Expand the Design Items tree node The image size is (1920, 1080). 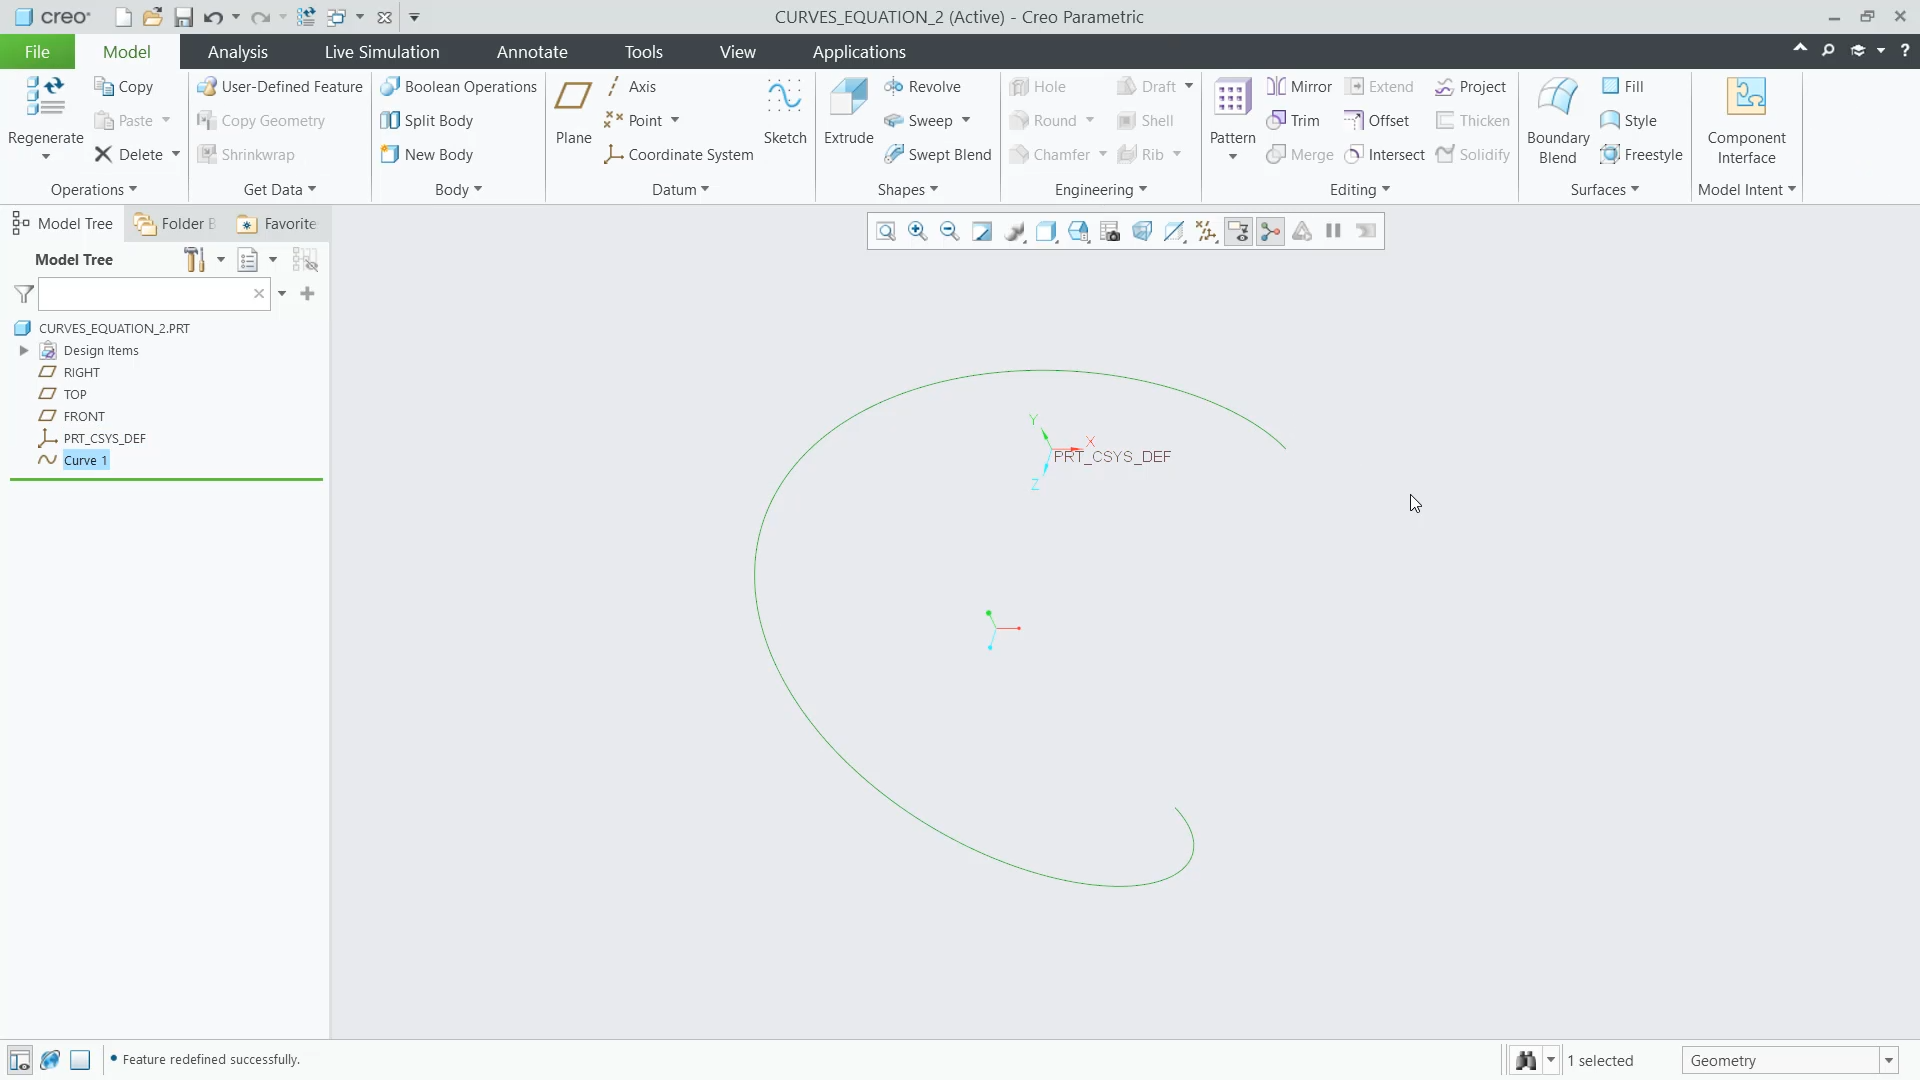click(x=24, y=351)
